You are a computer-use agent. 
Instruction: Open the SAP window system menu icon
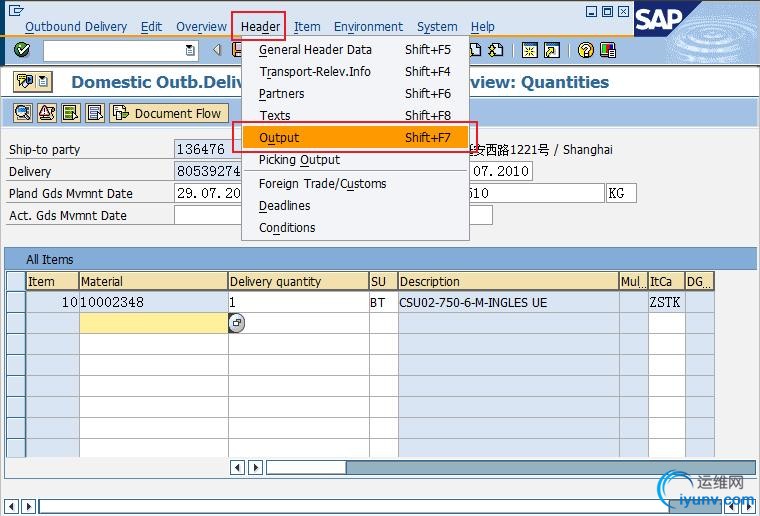pyautogui.click(x=16, y=10)
